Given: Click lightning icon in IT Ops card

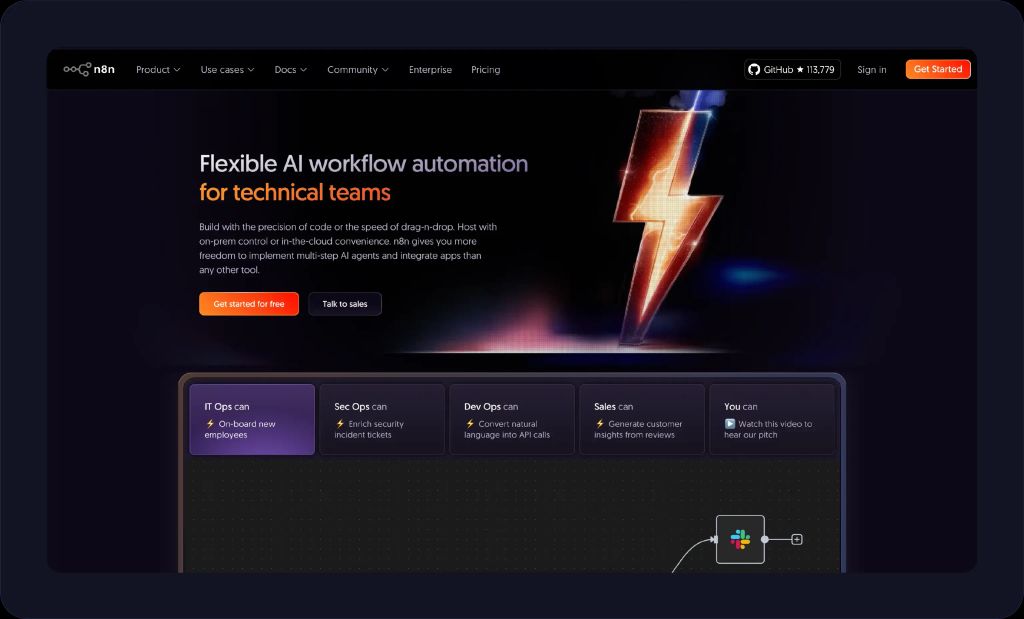Looking at the screenshot, I should tap(210, 424).
